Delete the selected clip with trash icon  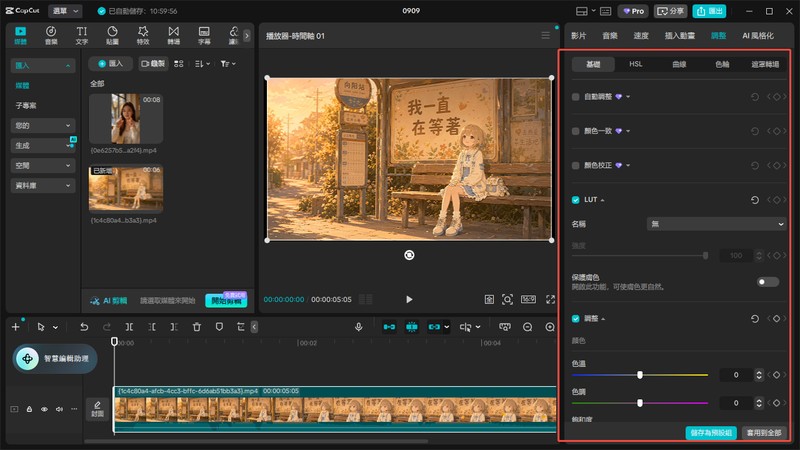[196, 327]
